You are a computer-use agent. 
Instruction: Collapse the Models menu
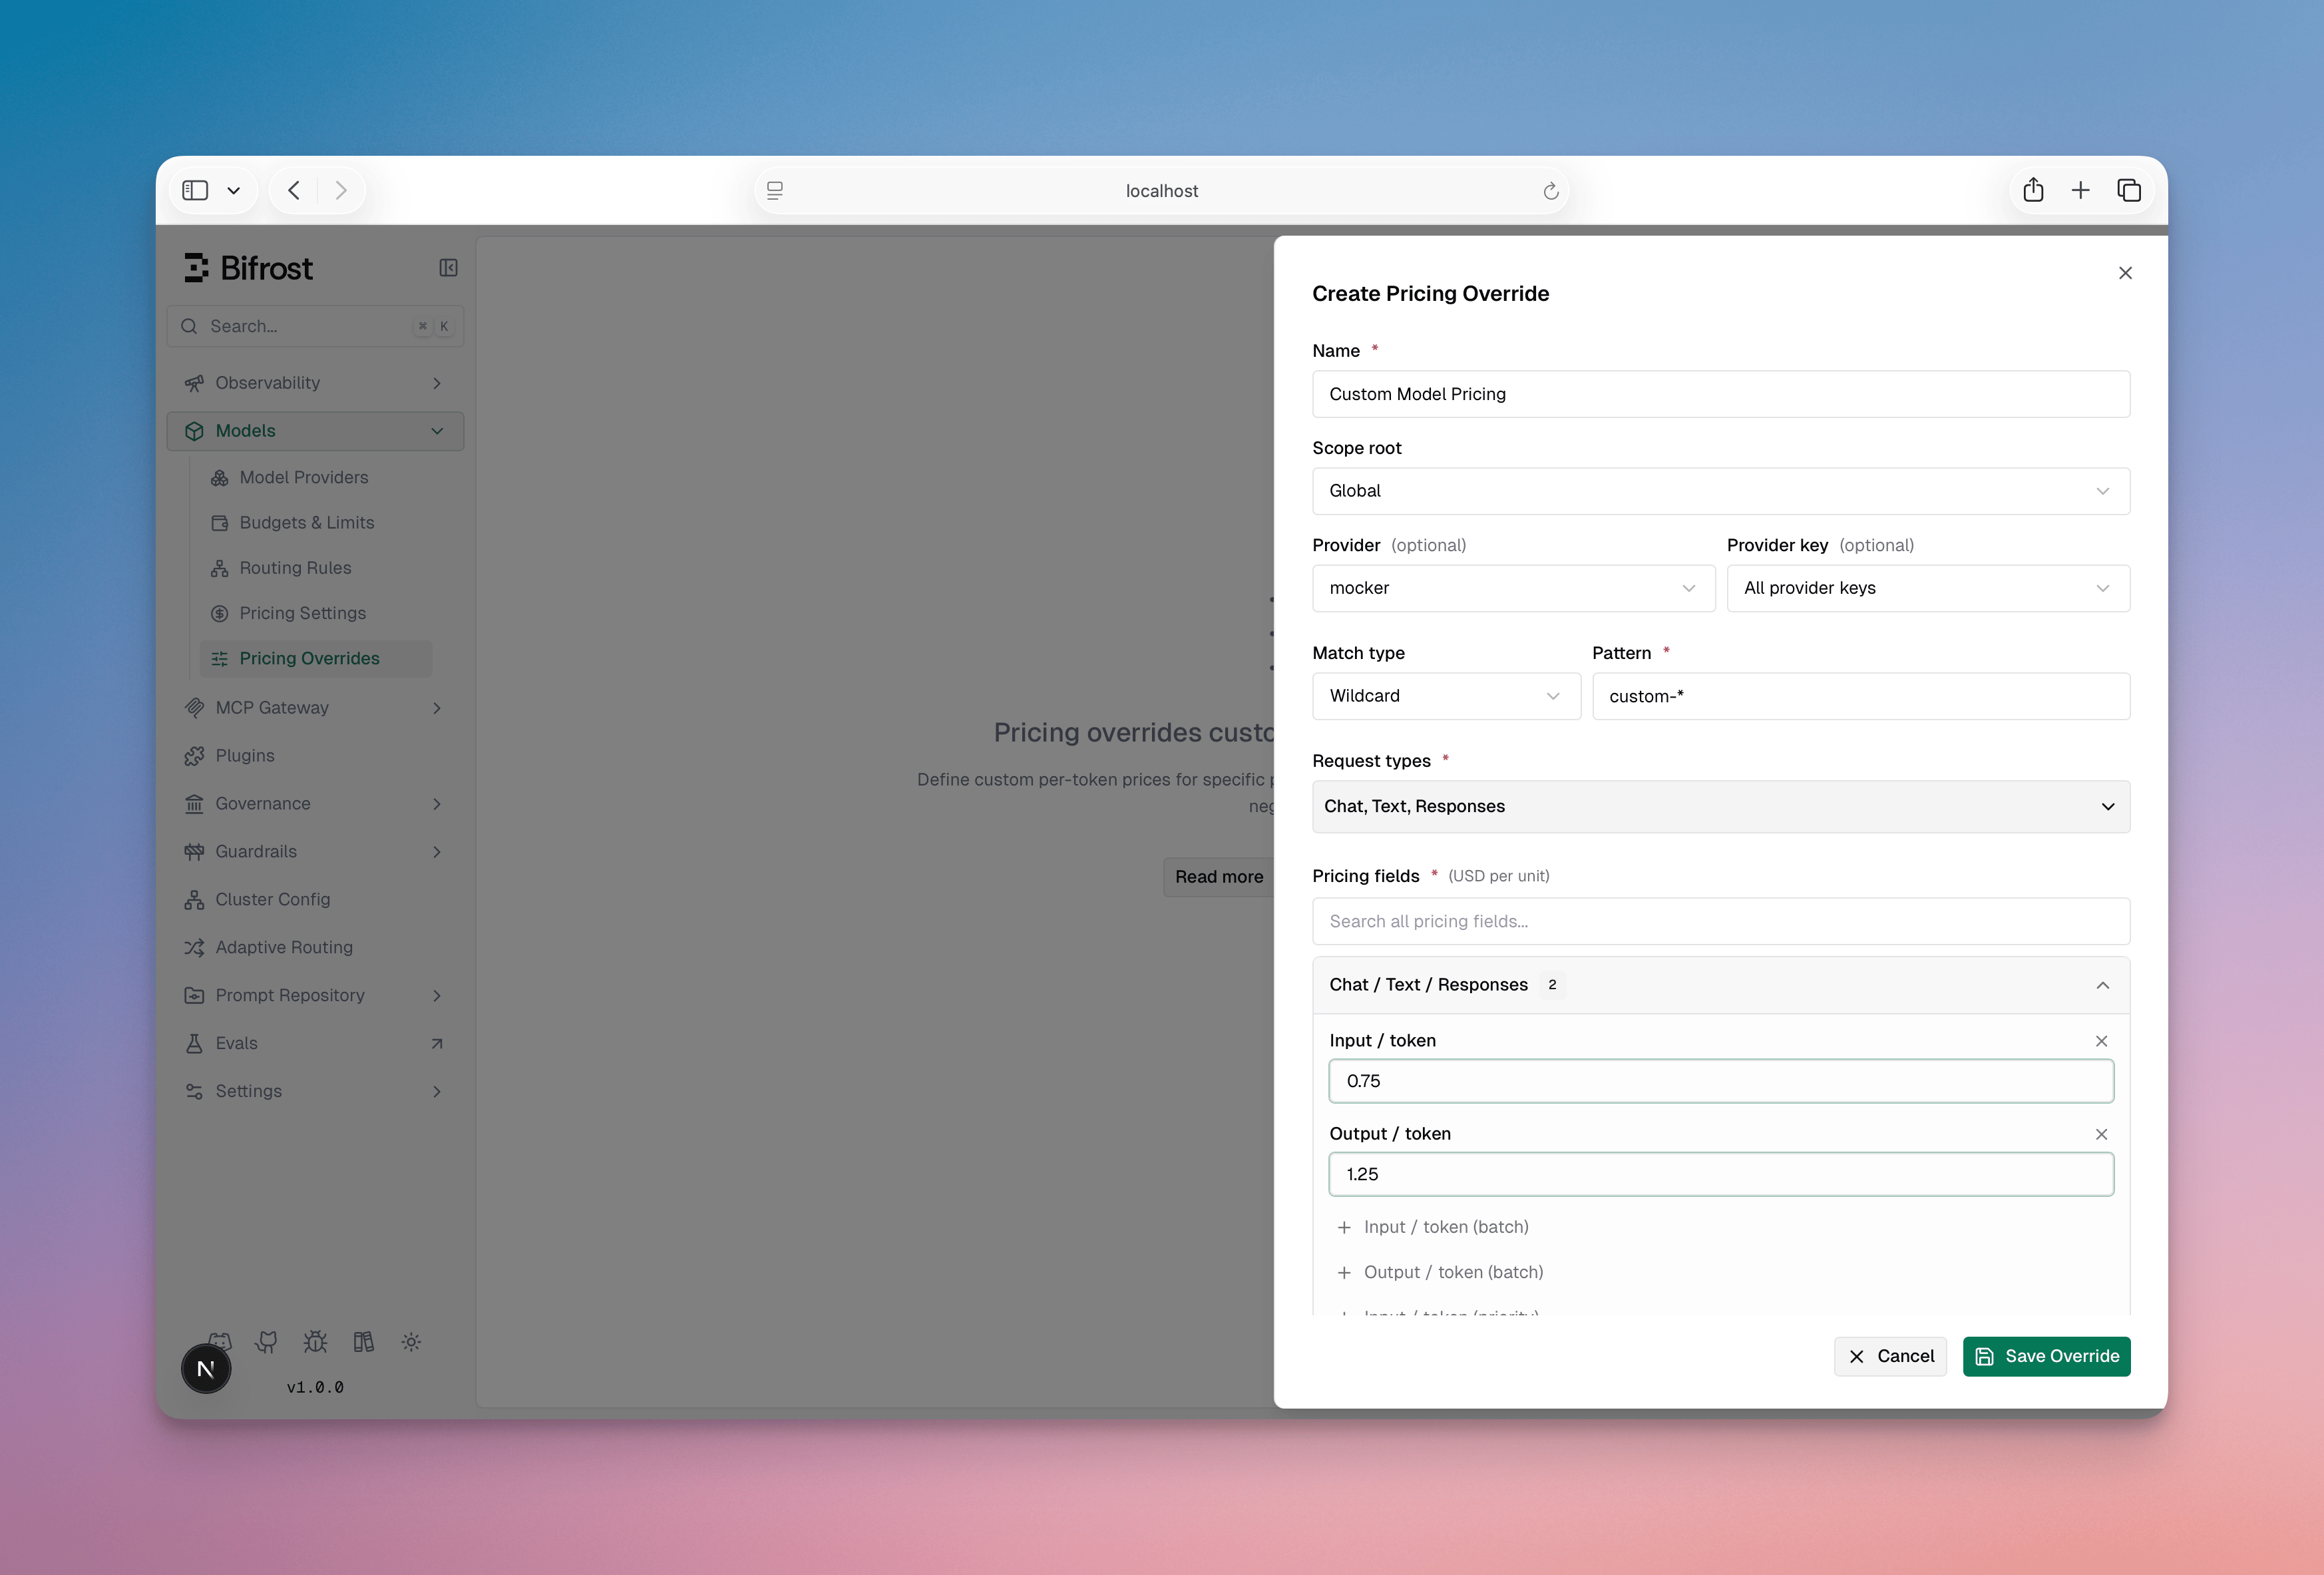coord(315,431)
